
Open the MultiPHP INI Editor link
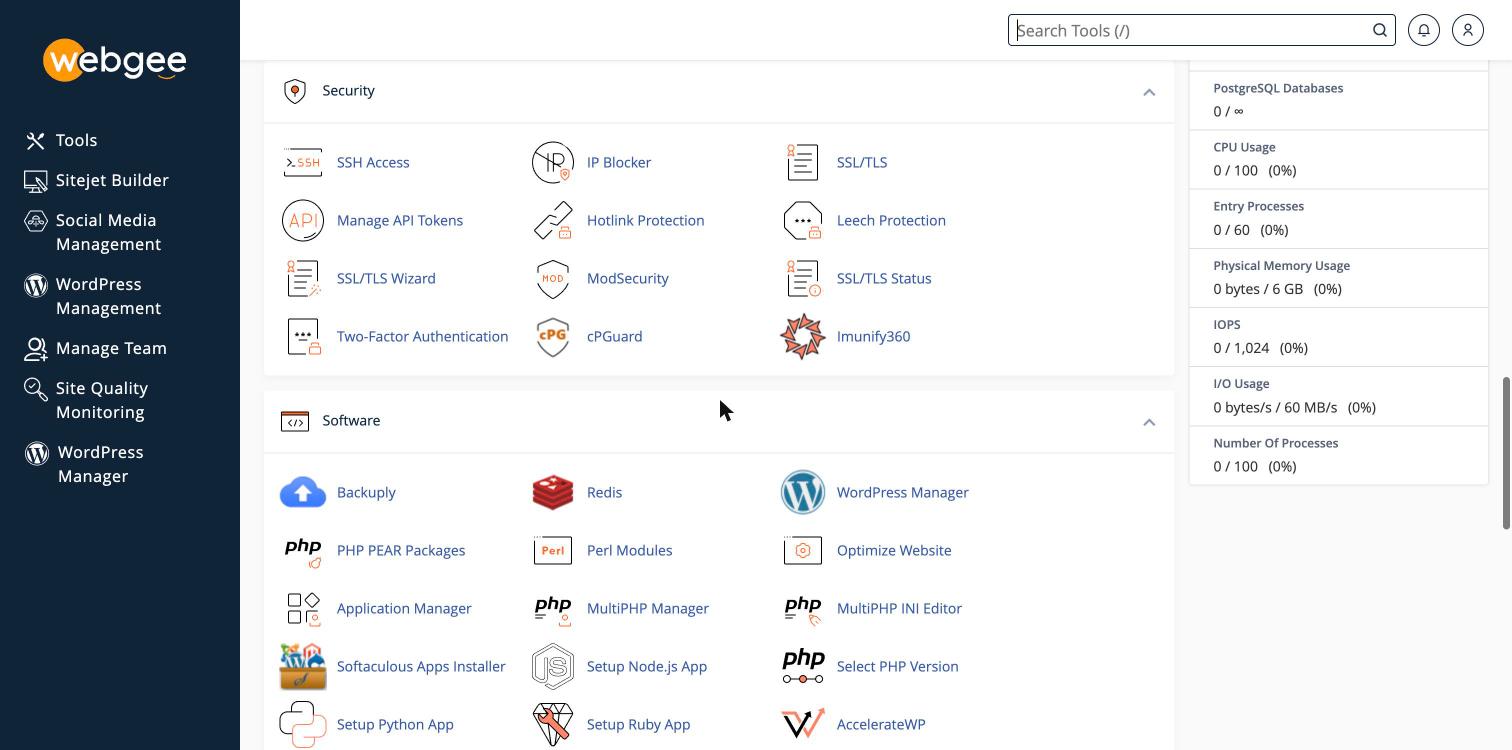coord(899,608)
